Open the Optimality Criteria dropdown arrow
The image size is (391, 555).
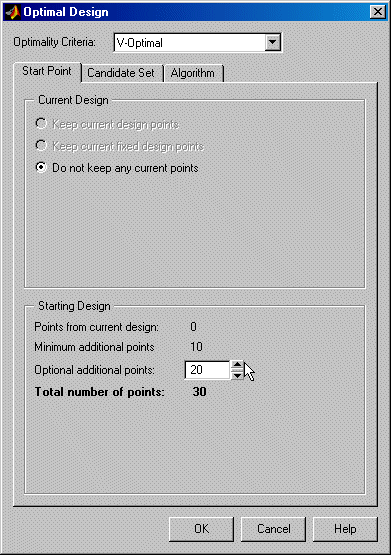272,42
